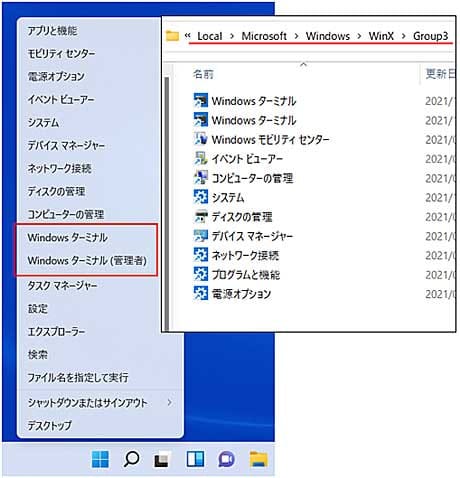This screenshot has width=460, height=478.
Task: Click icon of first Windows ターミナル shortcut
Action: click(201, 100)
